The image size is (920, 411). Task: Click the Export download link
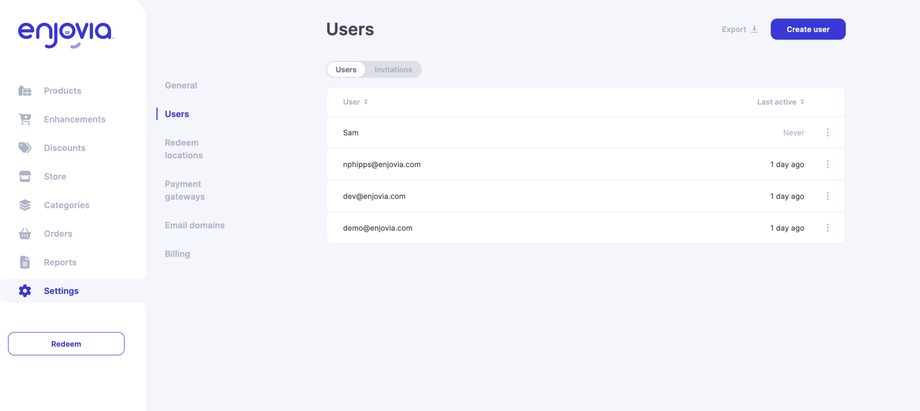pyautogui.click(x=740, y=29)
